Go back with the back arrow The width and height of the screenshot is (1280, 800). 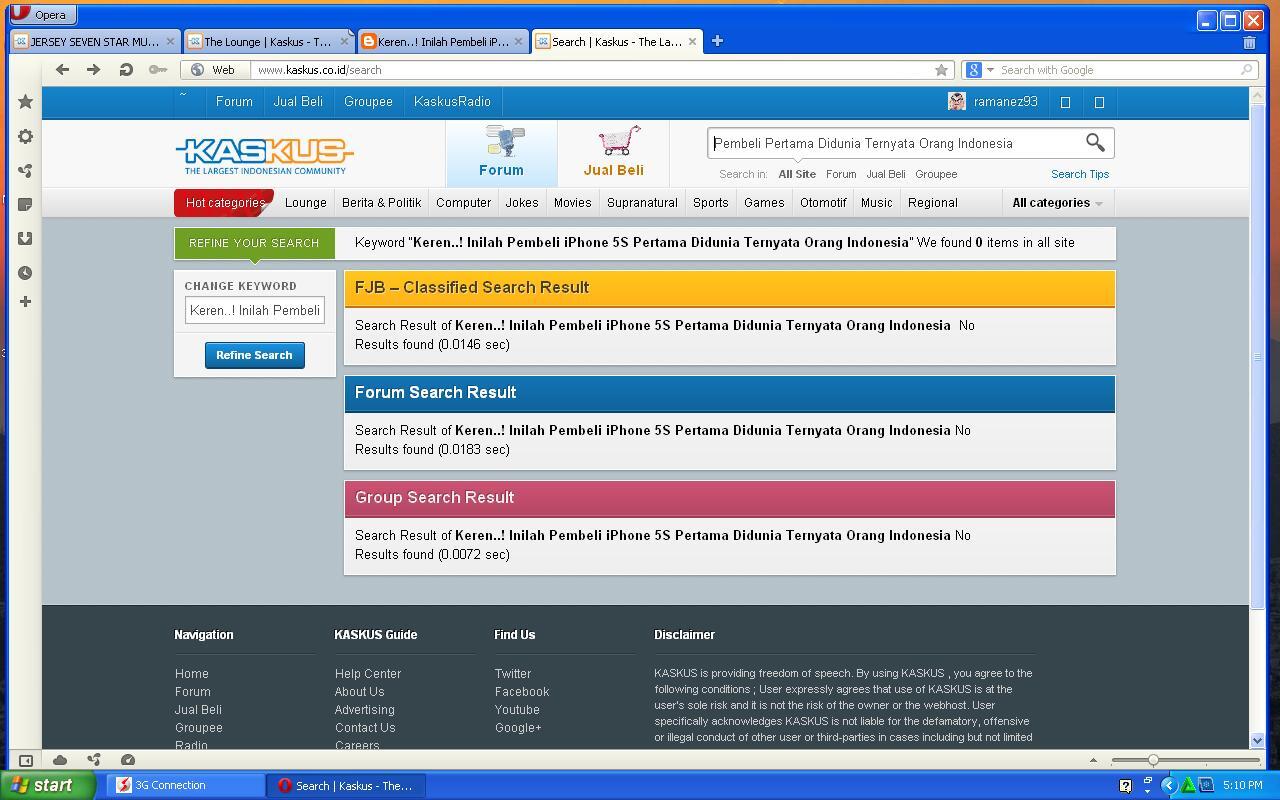(62, 70)
